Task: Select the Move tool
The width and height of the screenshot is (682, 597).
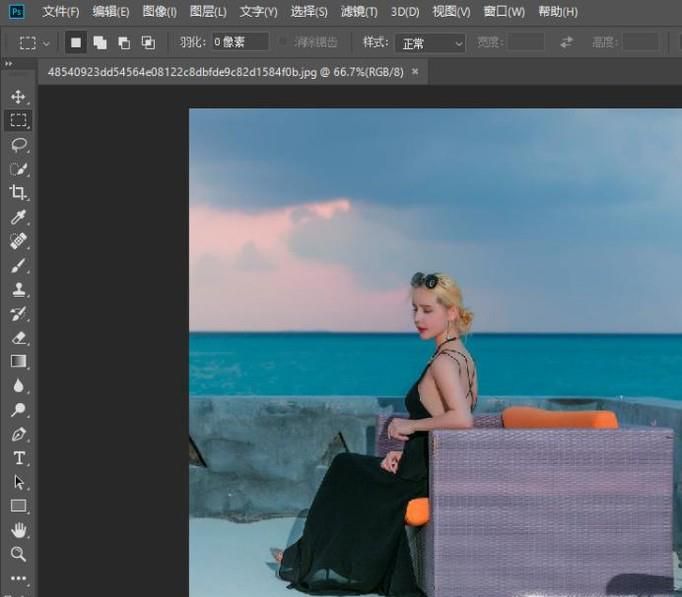Action: [x=18, y=97]
